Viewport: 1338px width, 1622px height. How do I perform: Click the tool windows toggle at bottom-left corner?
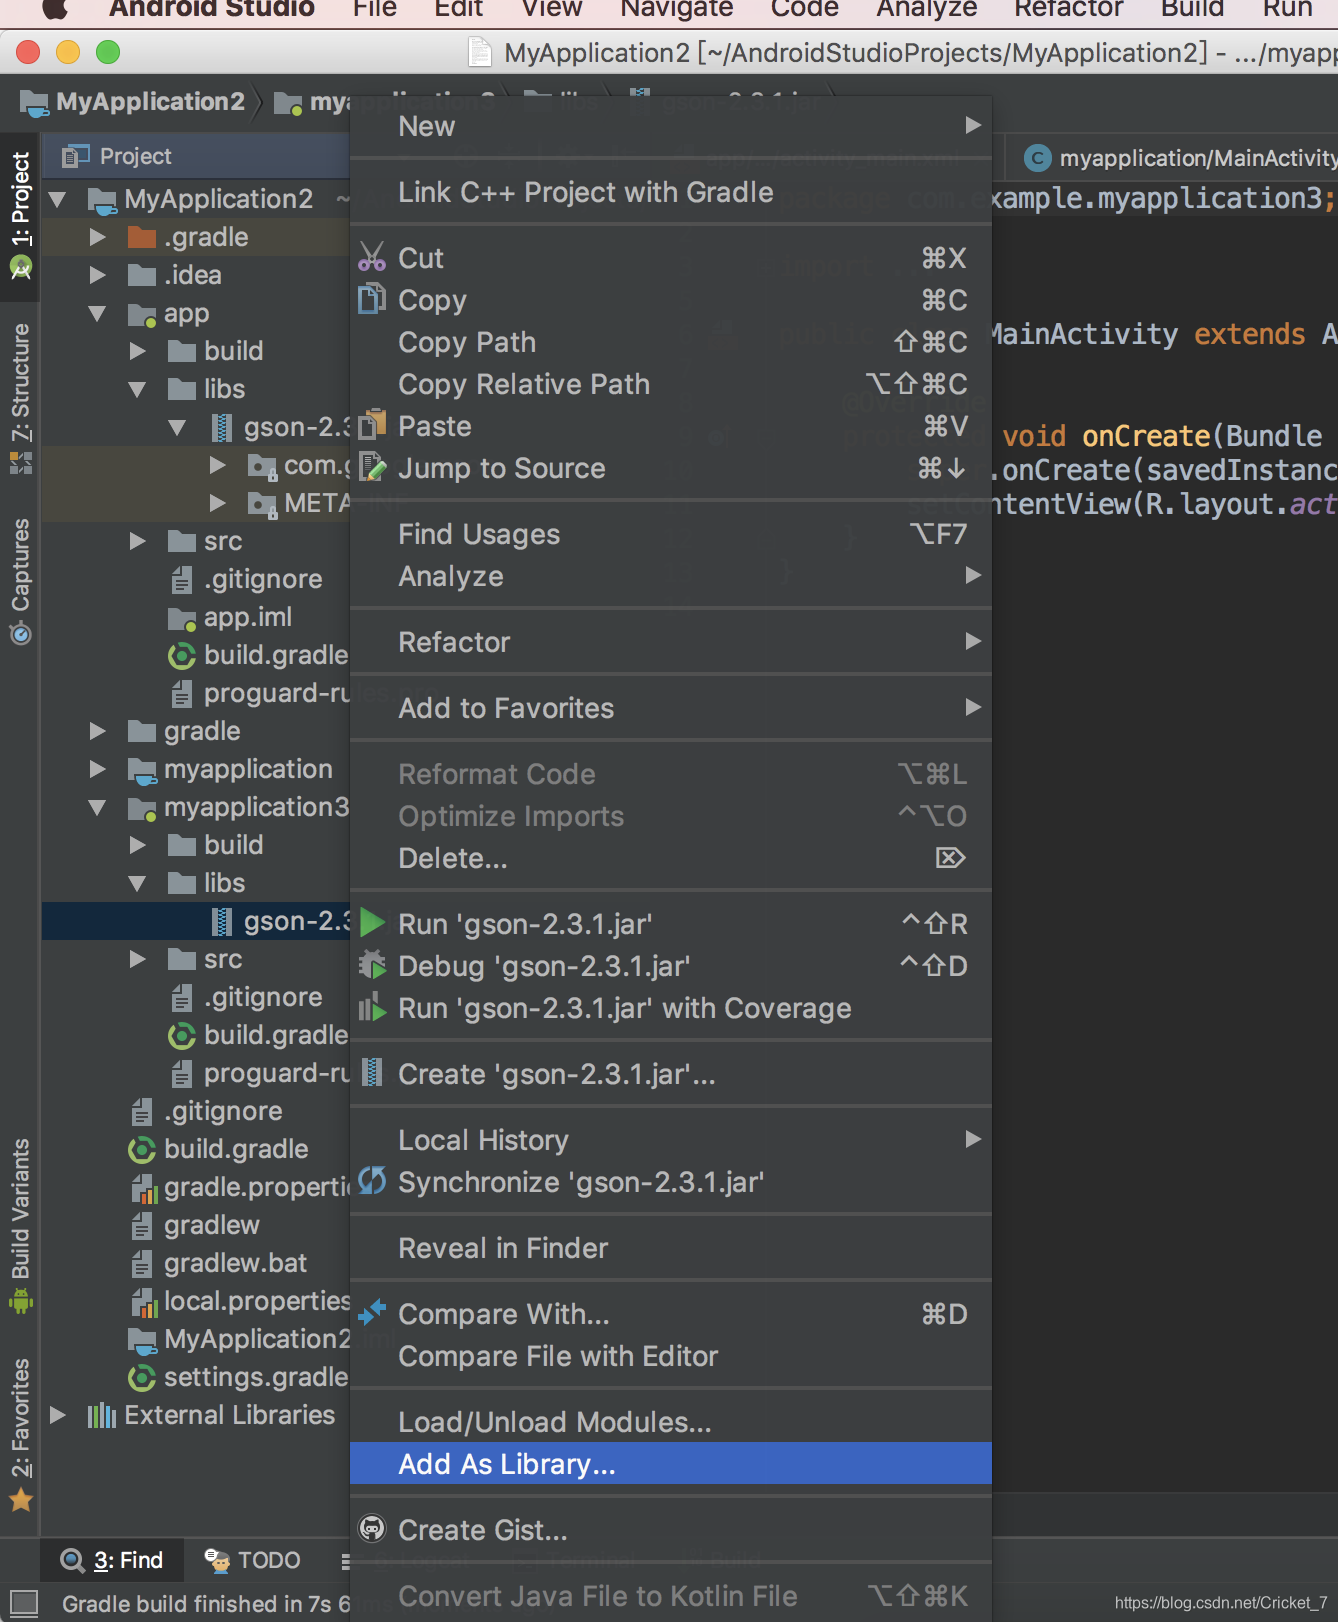click(x=24, y=1602)
